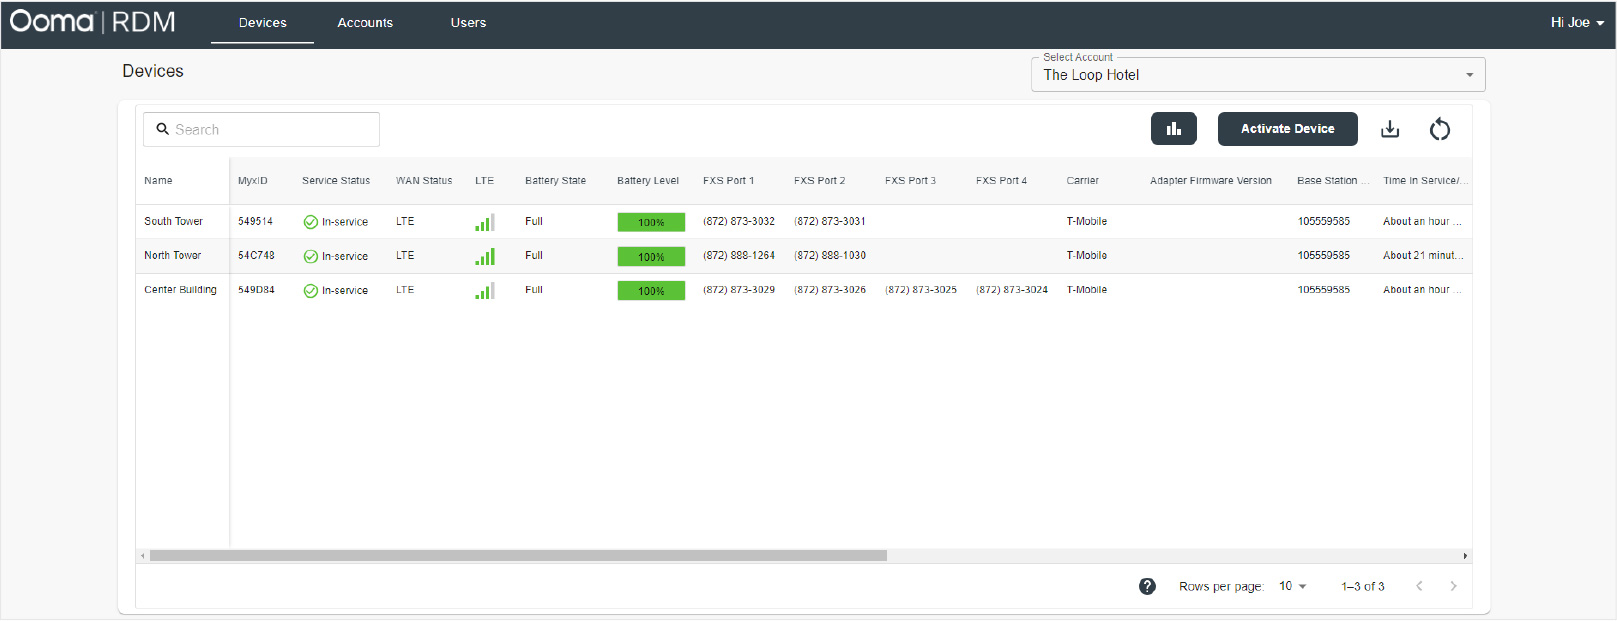Image resolution: width=1617 pixels, height=621 pixels.
Task: Refresh the devices list
Action: pyautogui.click(x=1439, y=129)
